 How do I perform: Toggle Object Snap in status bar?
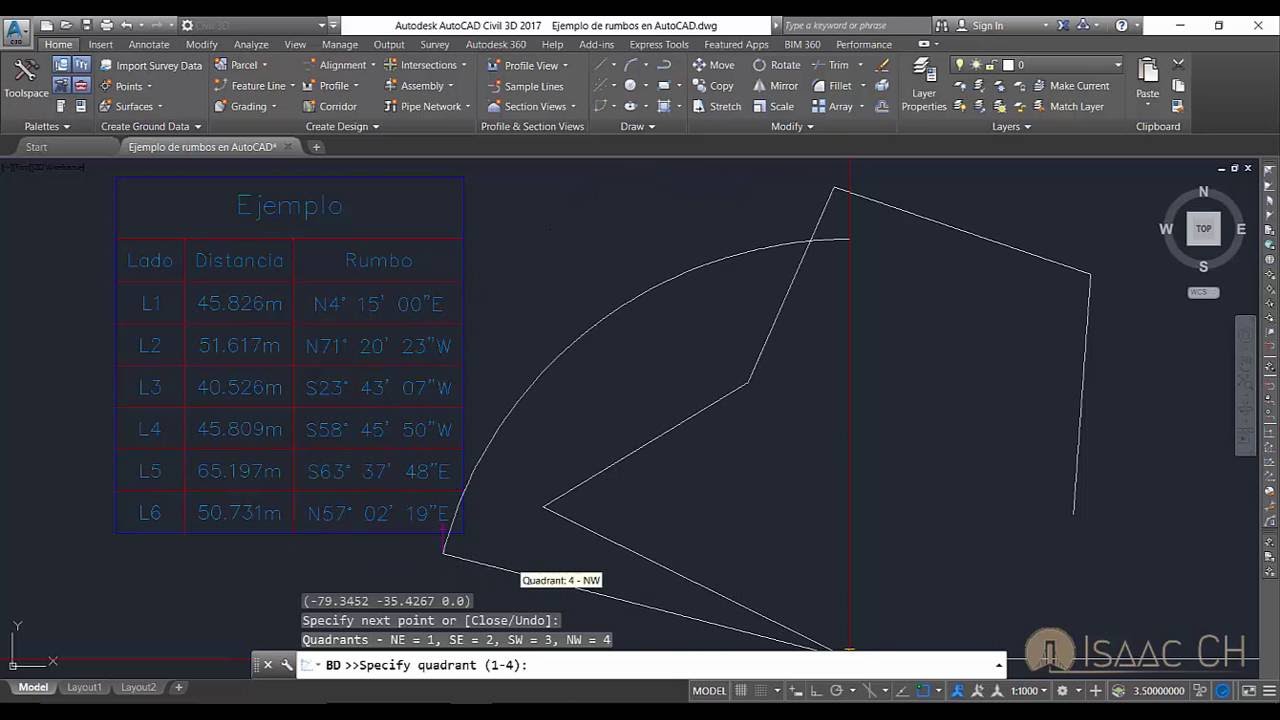[x=923, y=690]
